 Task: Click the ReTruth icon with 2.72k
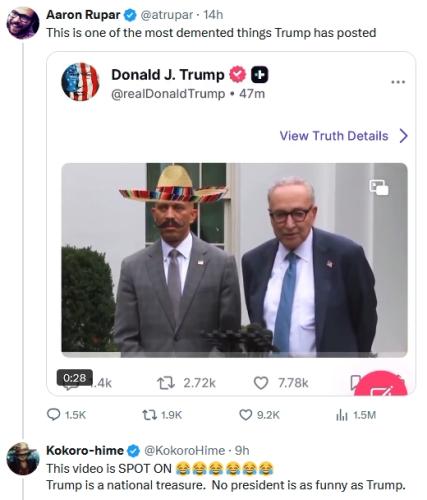[x=166, y=383]
